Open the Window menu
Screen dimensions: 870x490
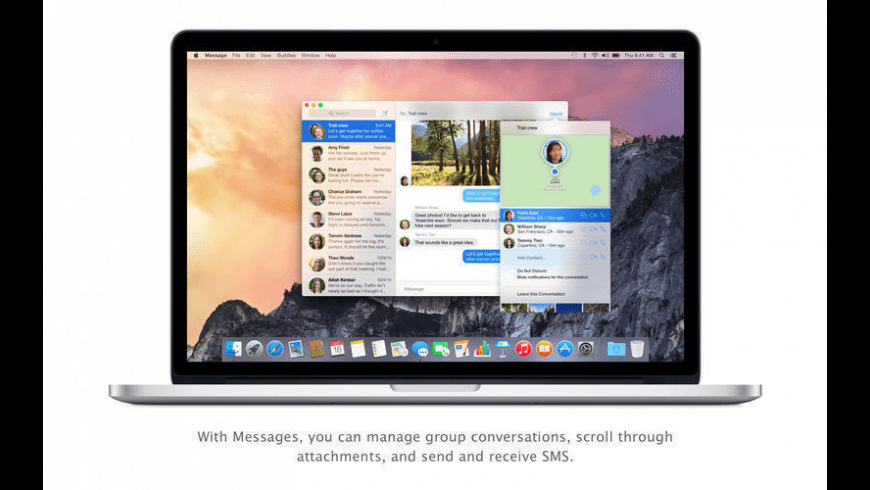coord(311,55)
